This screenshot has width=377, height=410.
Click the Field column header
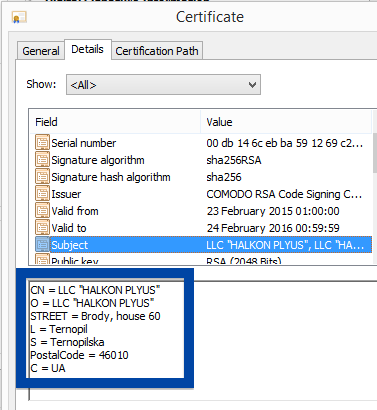point(115,122)
